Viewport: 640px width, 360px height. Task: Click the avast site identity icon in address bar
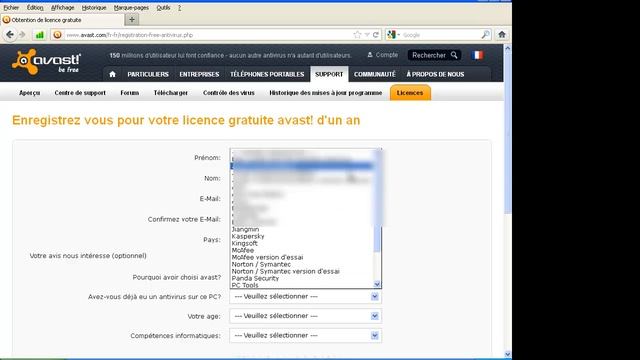tap(58, 35)
